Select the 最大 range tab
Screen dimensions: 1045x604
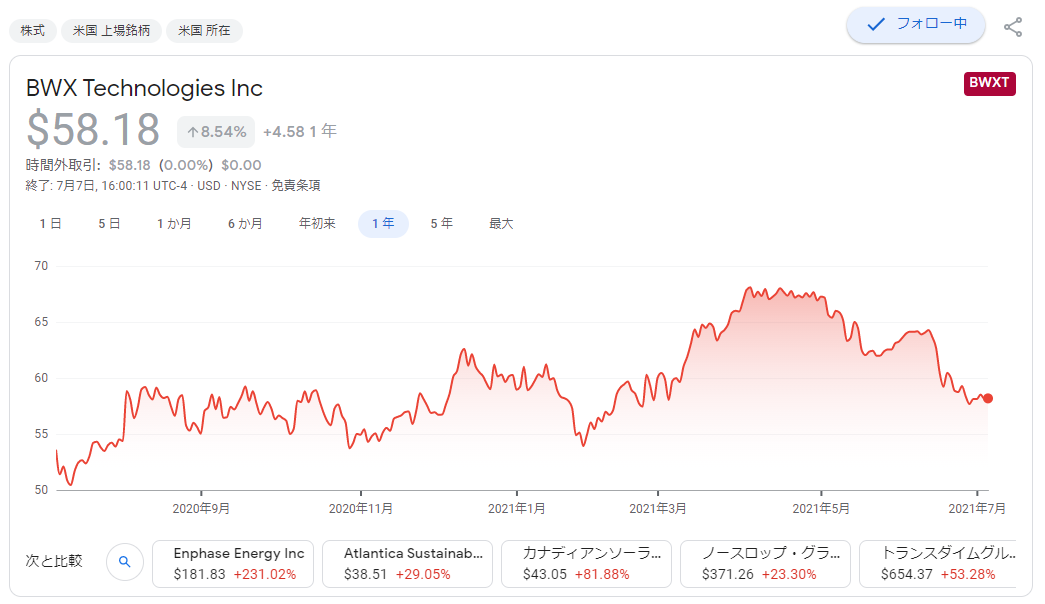[x=501, y=223]
